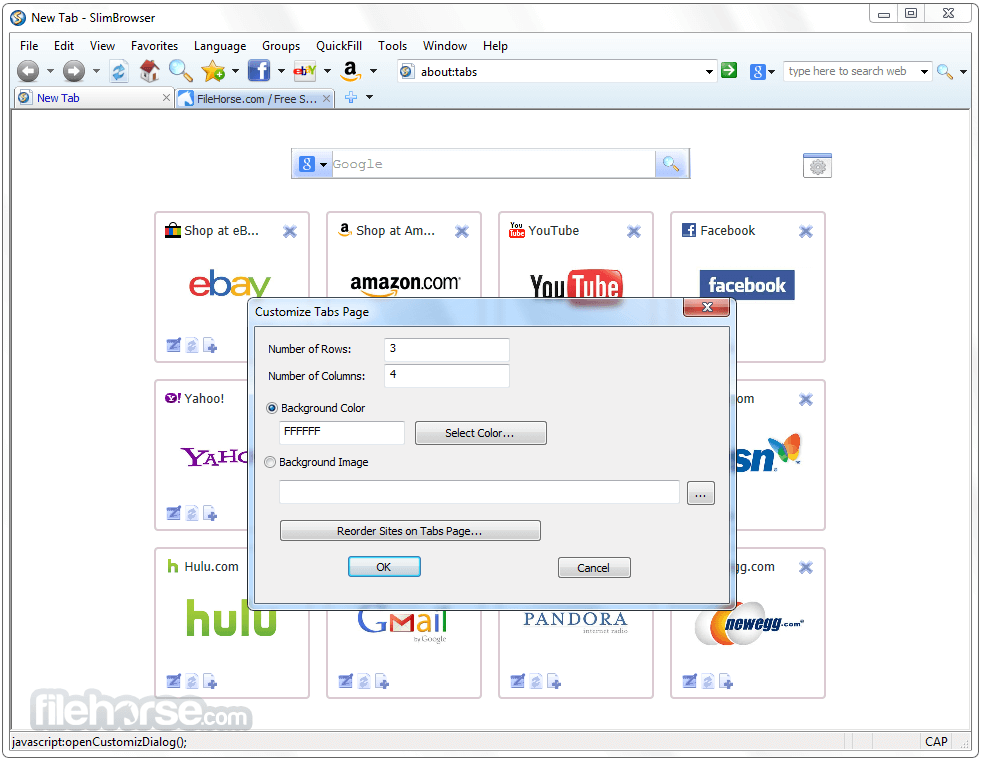The height and width of the screenshot is (761, 982).
Task: Click the FFFFFF color hex field
Action: pos(342,433)
